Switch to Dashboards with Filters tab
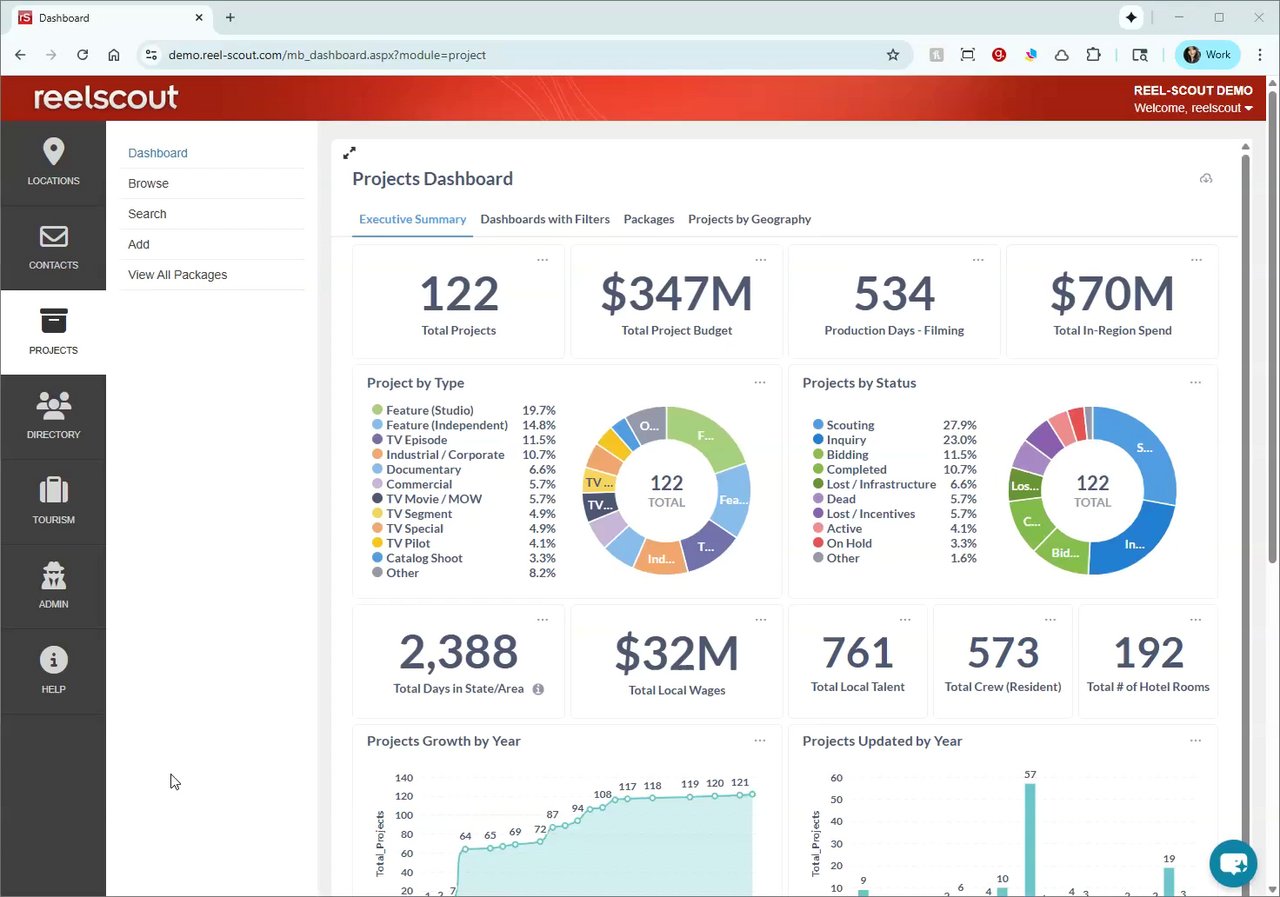The image size is (1280, 897). [545, 219]
